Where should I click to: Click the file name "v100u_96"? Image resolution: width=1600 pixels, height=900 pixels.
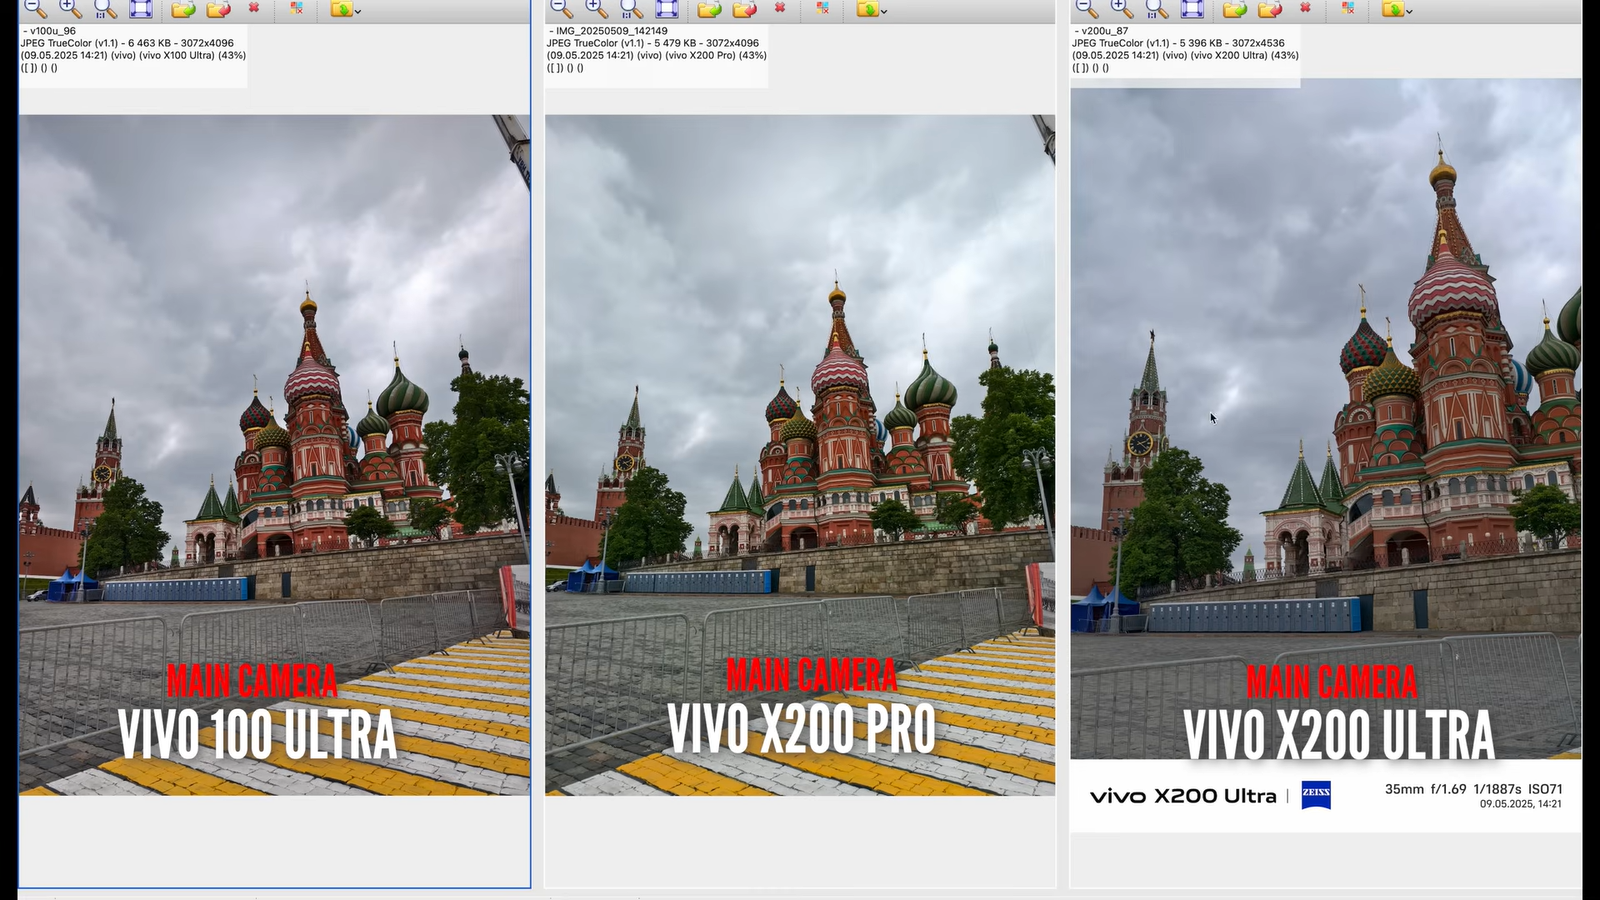(53, 31)
